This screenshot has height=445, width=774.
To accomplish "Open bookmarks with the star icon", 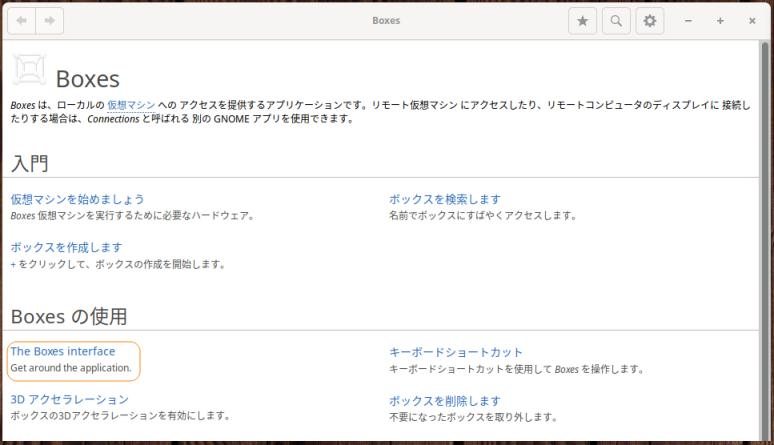I will click(x=582, y=21).
